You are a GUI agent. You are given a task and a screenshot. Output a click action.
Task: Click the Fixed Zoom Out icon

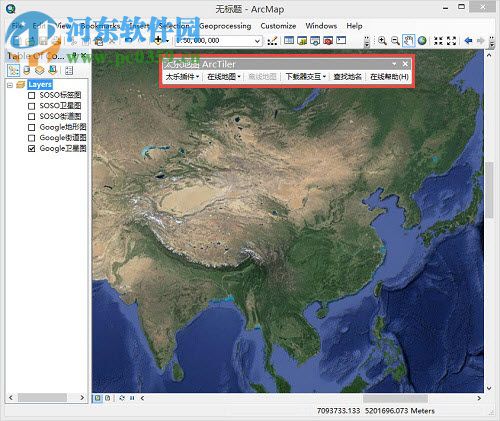(x=451, y=41)
